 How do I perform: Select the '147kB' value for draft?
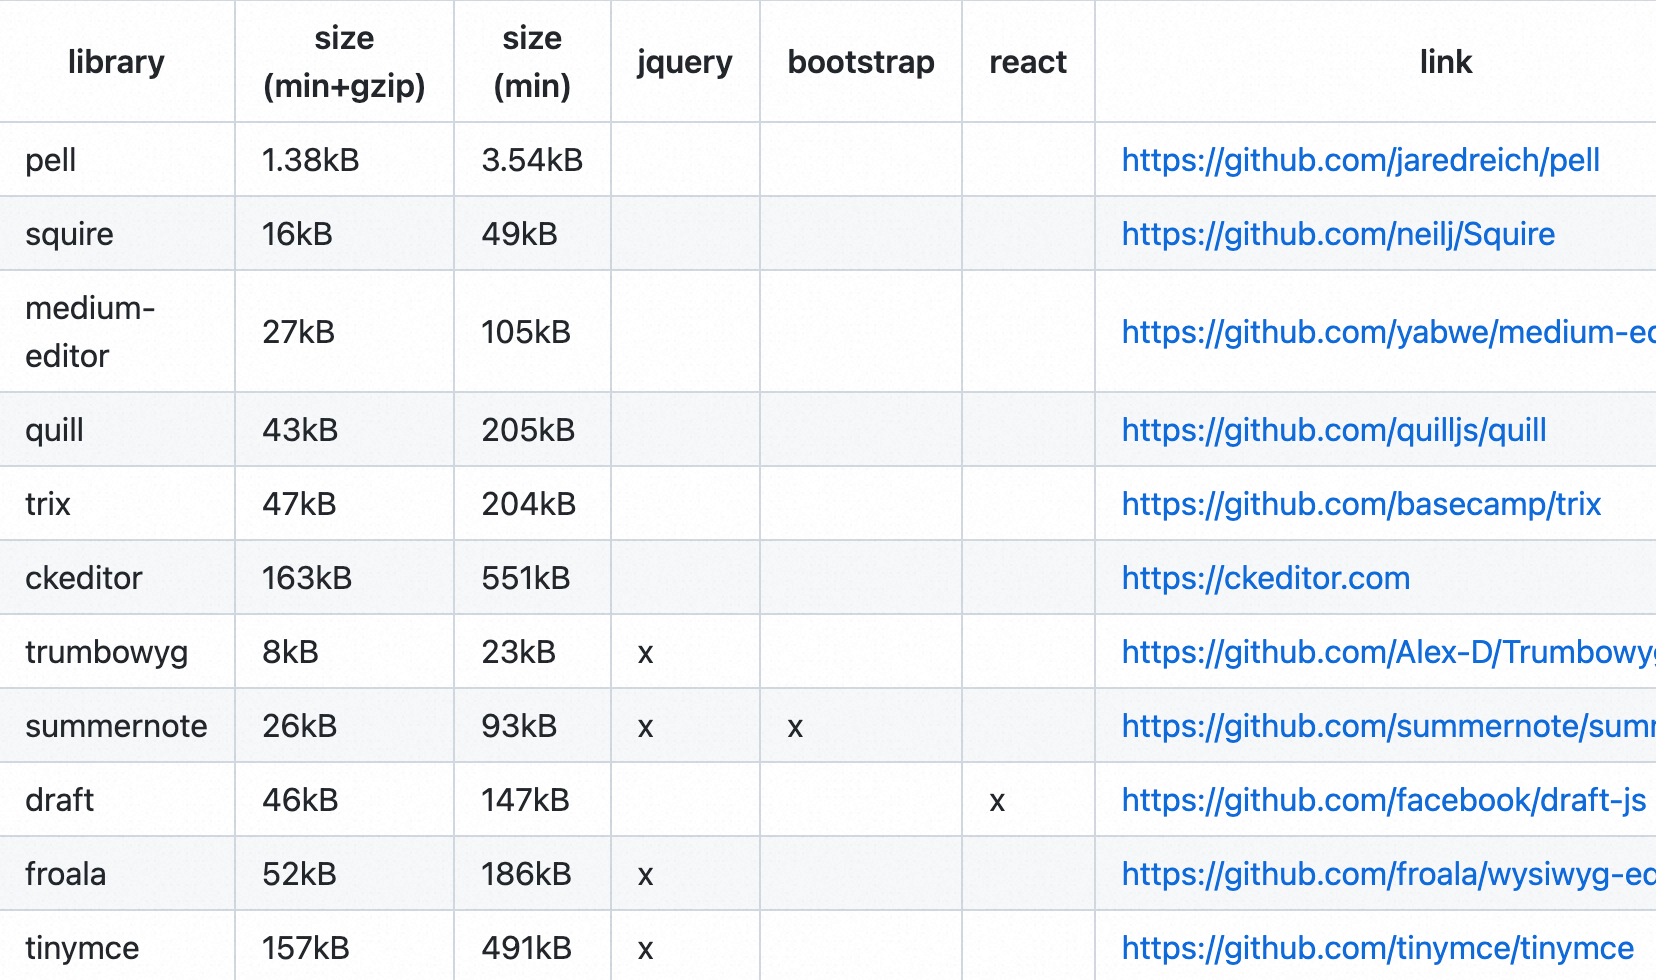(x=526, y=800)
